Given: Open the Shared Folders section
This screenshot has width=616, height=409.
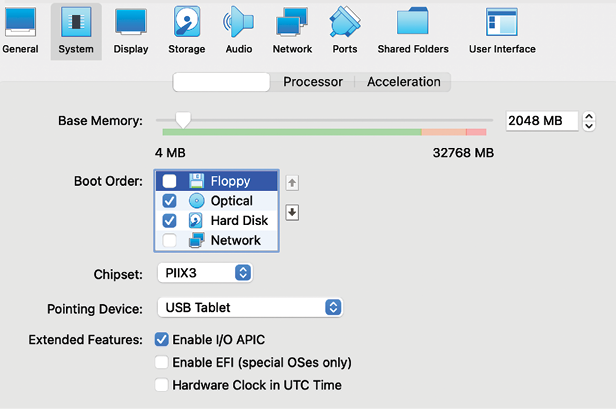Looking at the screenshot, I should coord(413,31).
